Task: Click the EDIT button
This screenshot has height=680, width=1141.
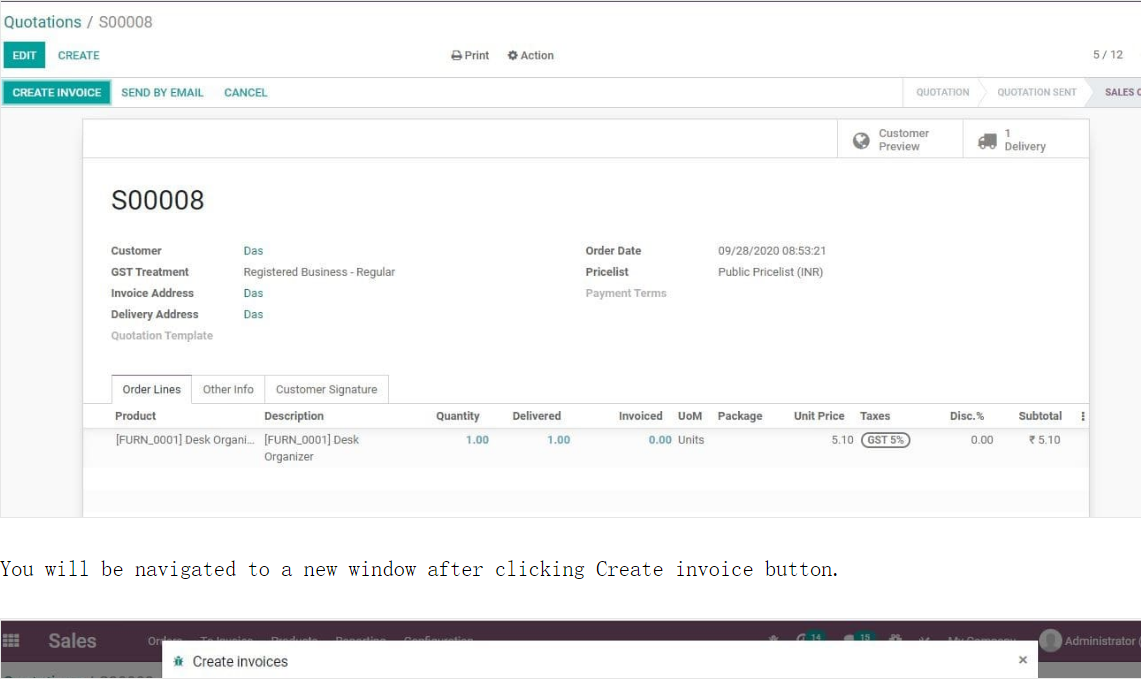Action: tap(24, 55)
